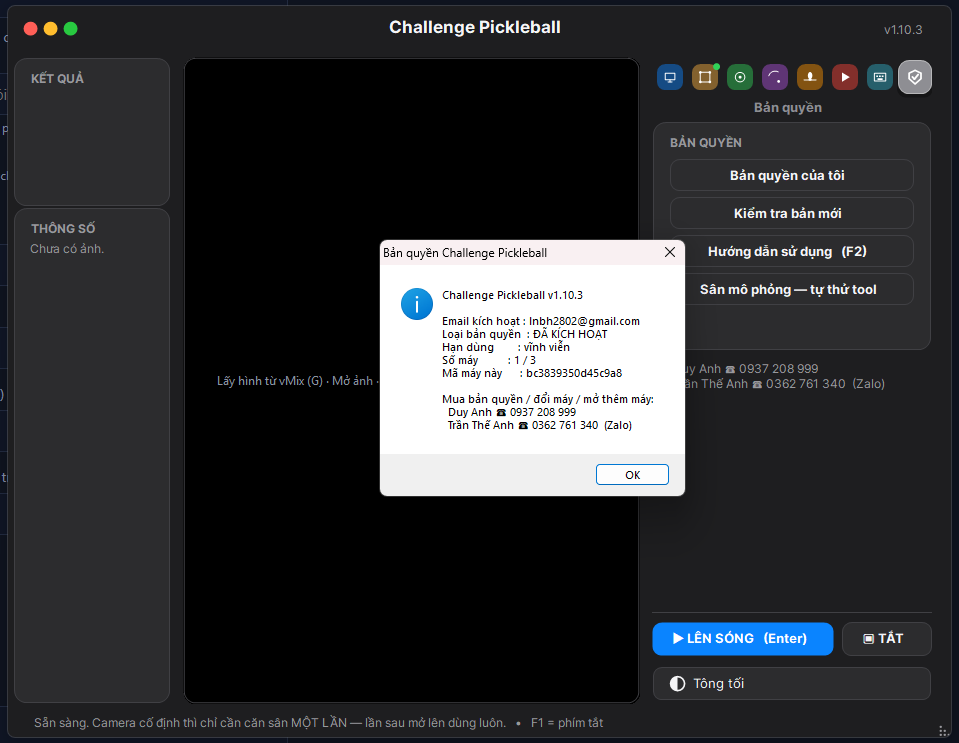Open the teal keyboard shortcuts icon
Viewport: 959px width, 743px height.
click(x=880, y=77)
